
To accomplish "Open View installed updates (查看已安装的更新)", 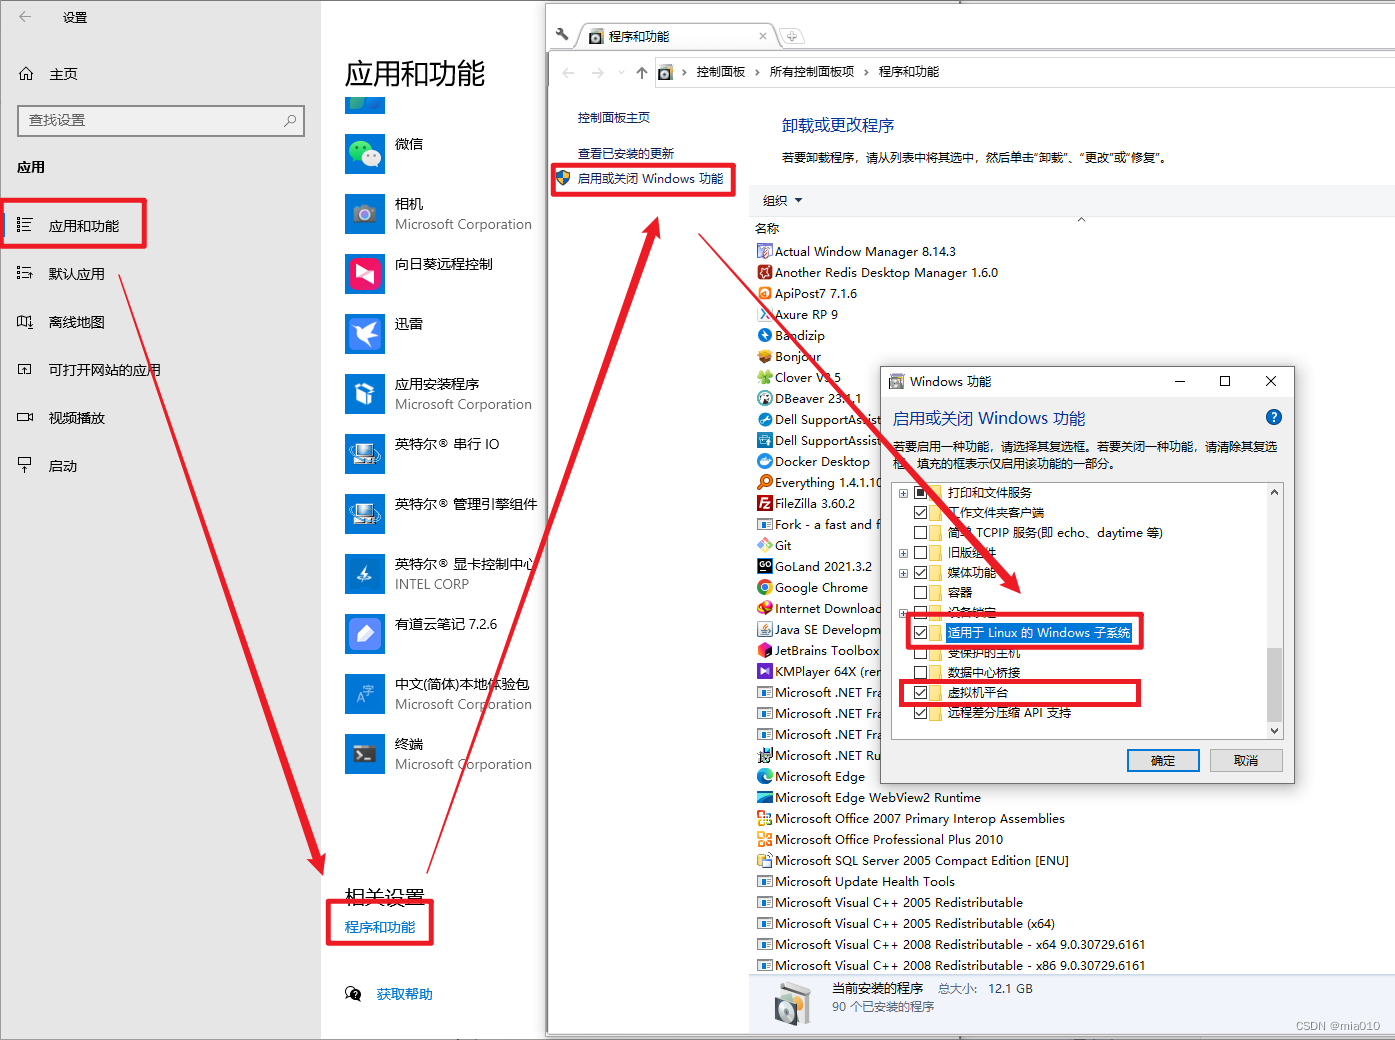I will pos(626,153).
